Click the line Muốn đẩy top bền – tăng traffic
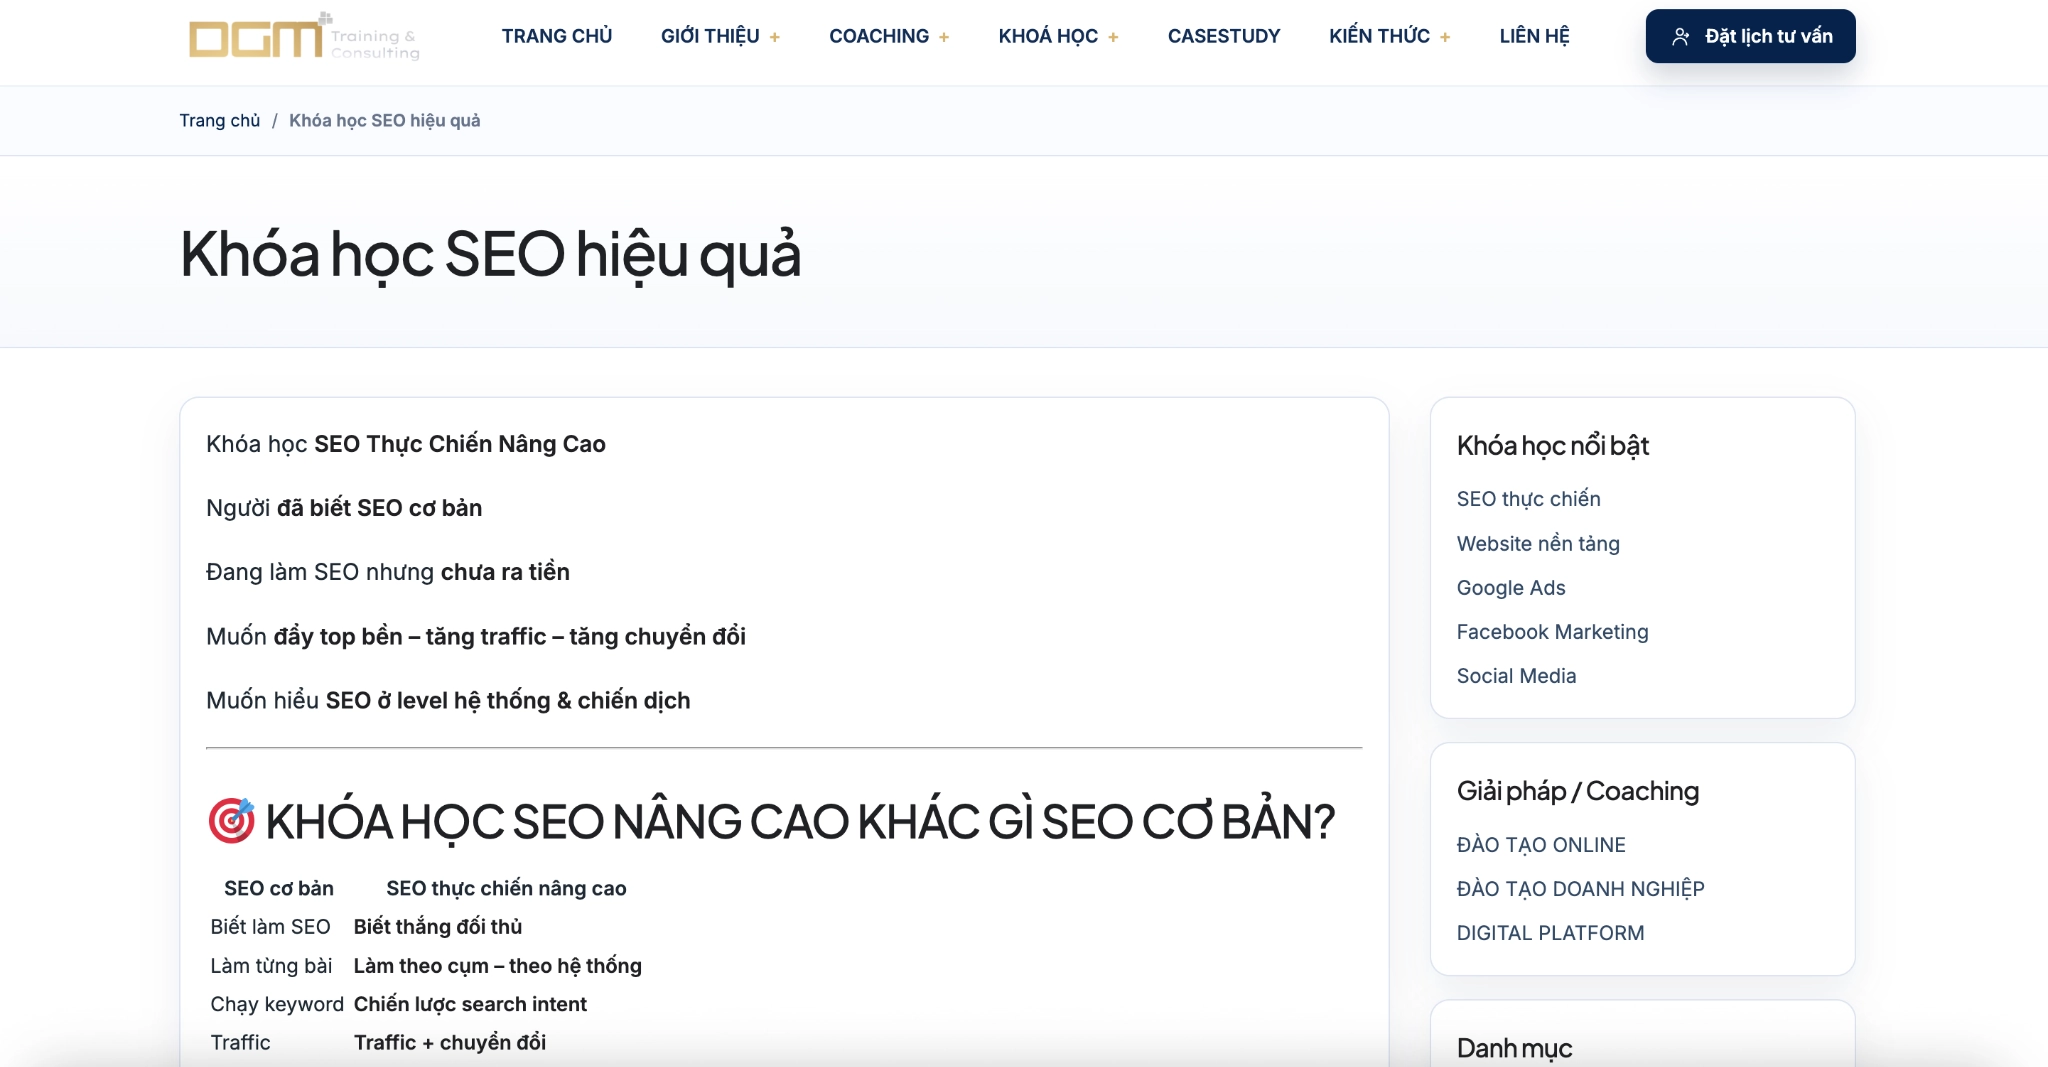This screenshot has width=2048, height=1067. click(476, 636)
